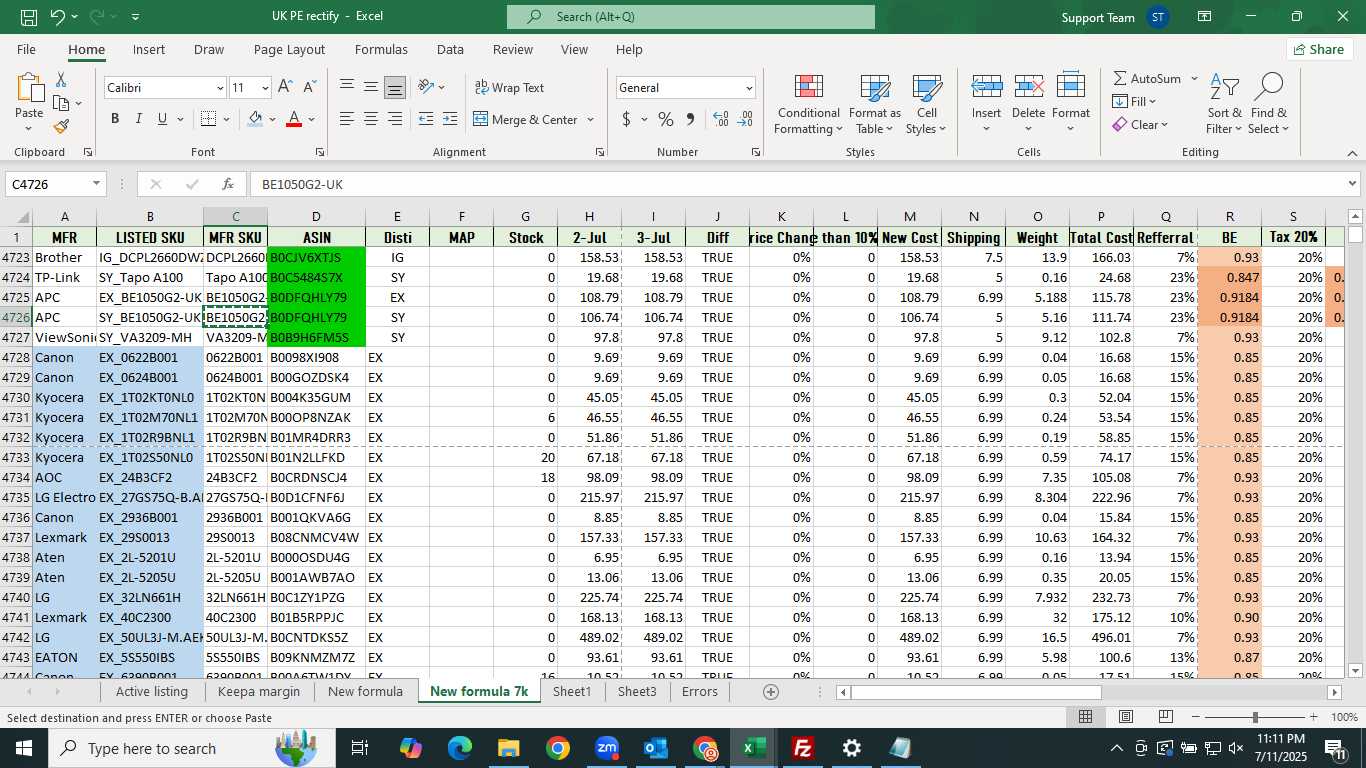Open the Data ribbon tab
The image size is (1366, 768).
coord(450,49)
